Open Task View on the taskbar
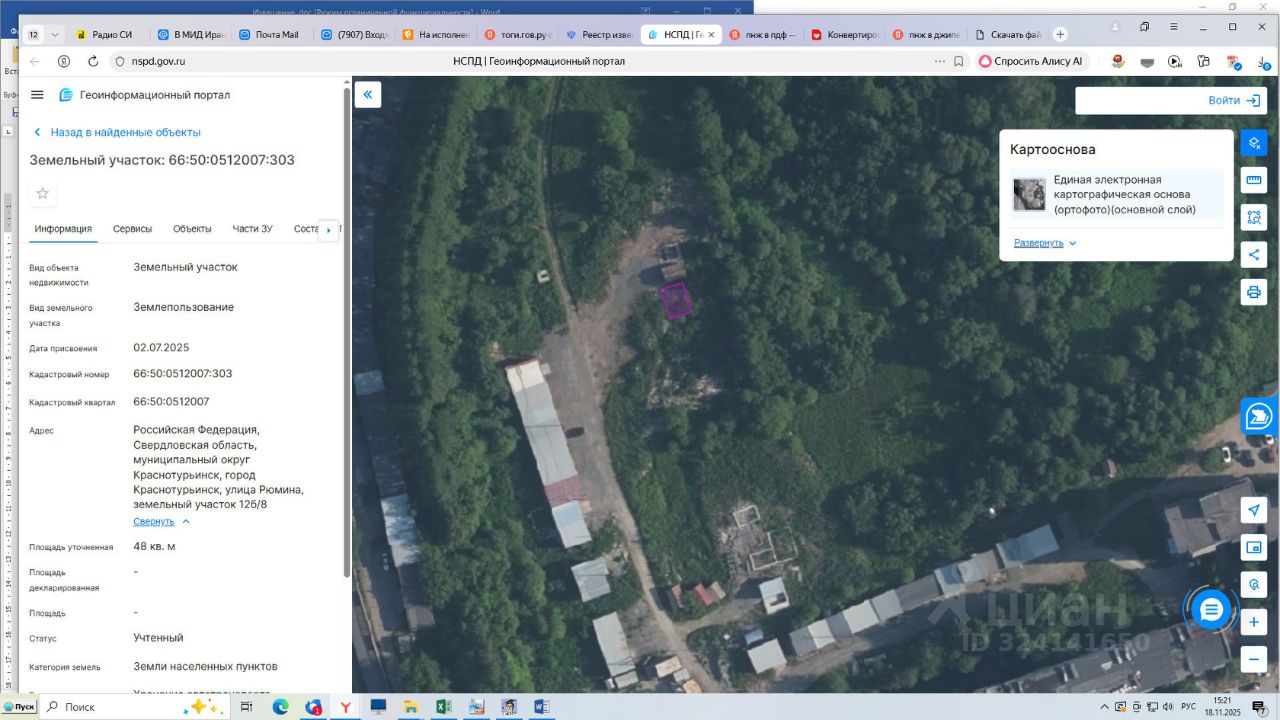The height and width of the screenshot is (720, 1280). tap(247, 707)
